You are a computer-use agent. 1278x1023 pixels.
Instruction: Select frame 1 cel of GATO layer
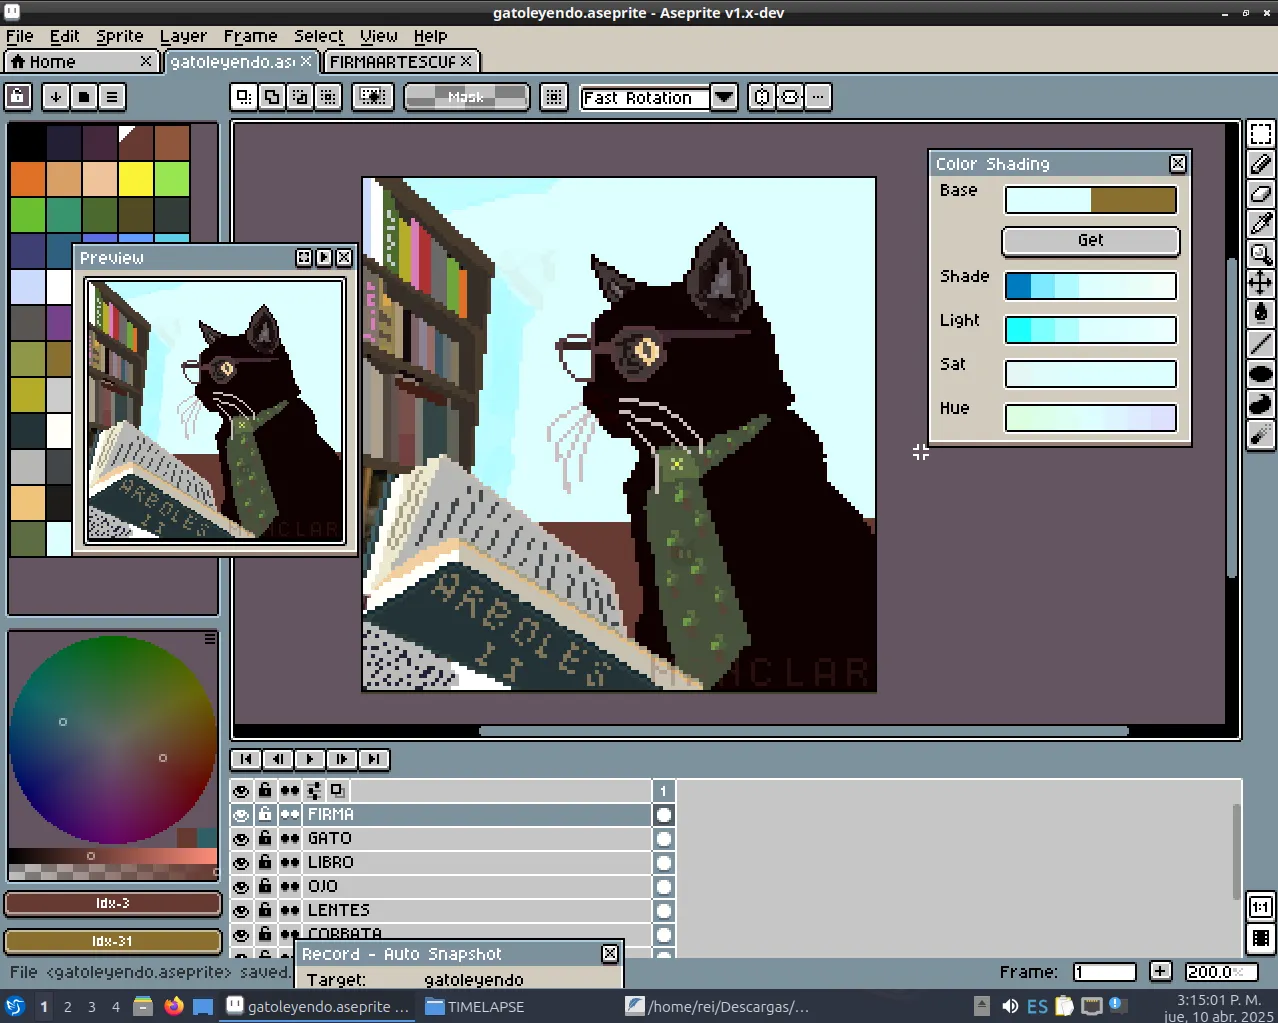click(x=664, y=839)
